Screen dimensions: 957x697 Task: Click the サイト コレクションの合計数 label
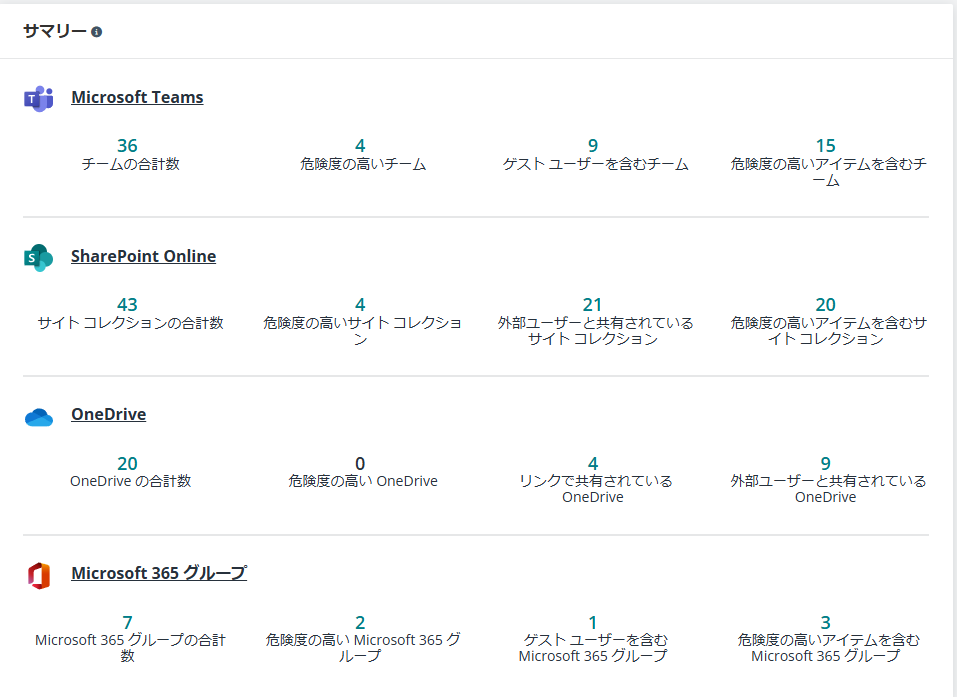click(x=131, y=323)
